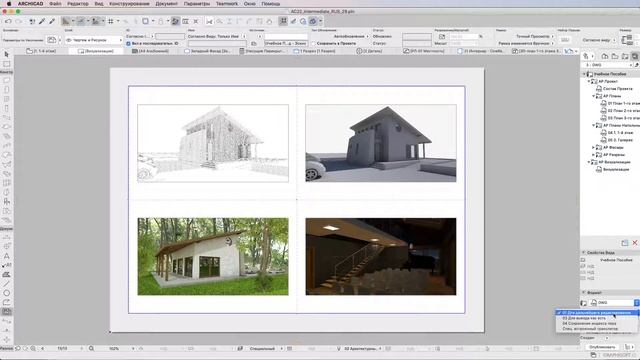Open the 'Помощь' menu
The width and height of the screenshot is (640, 360).
[x=270, y=4]
